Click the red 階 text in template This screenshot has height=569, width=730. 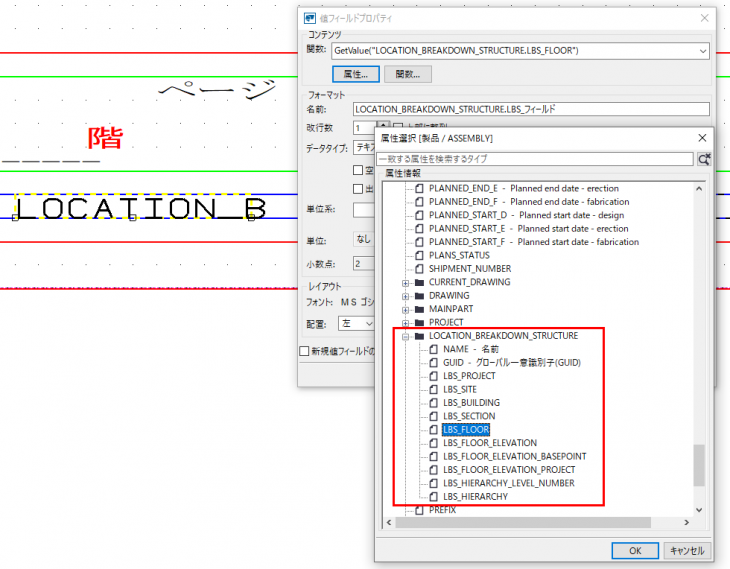[105, 138]
